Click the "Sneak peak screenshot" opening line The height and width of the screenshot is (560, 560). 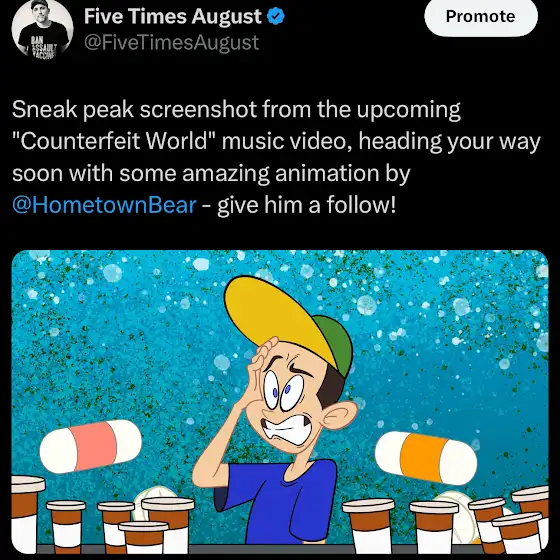coord(134,109)
